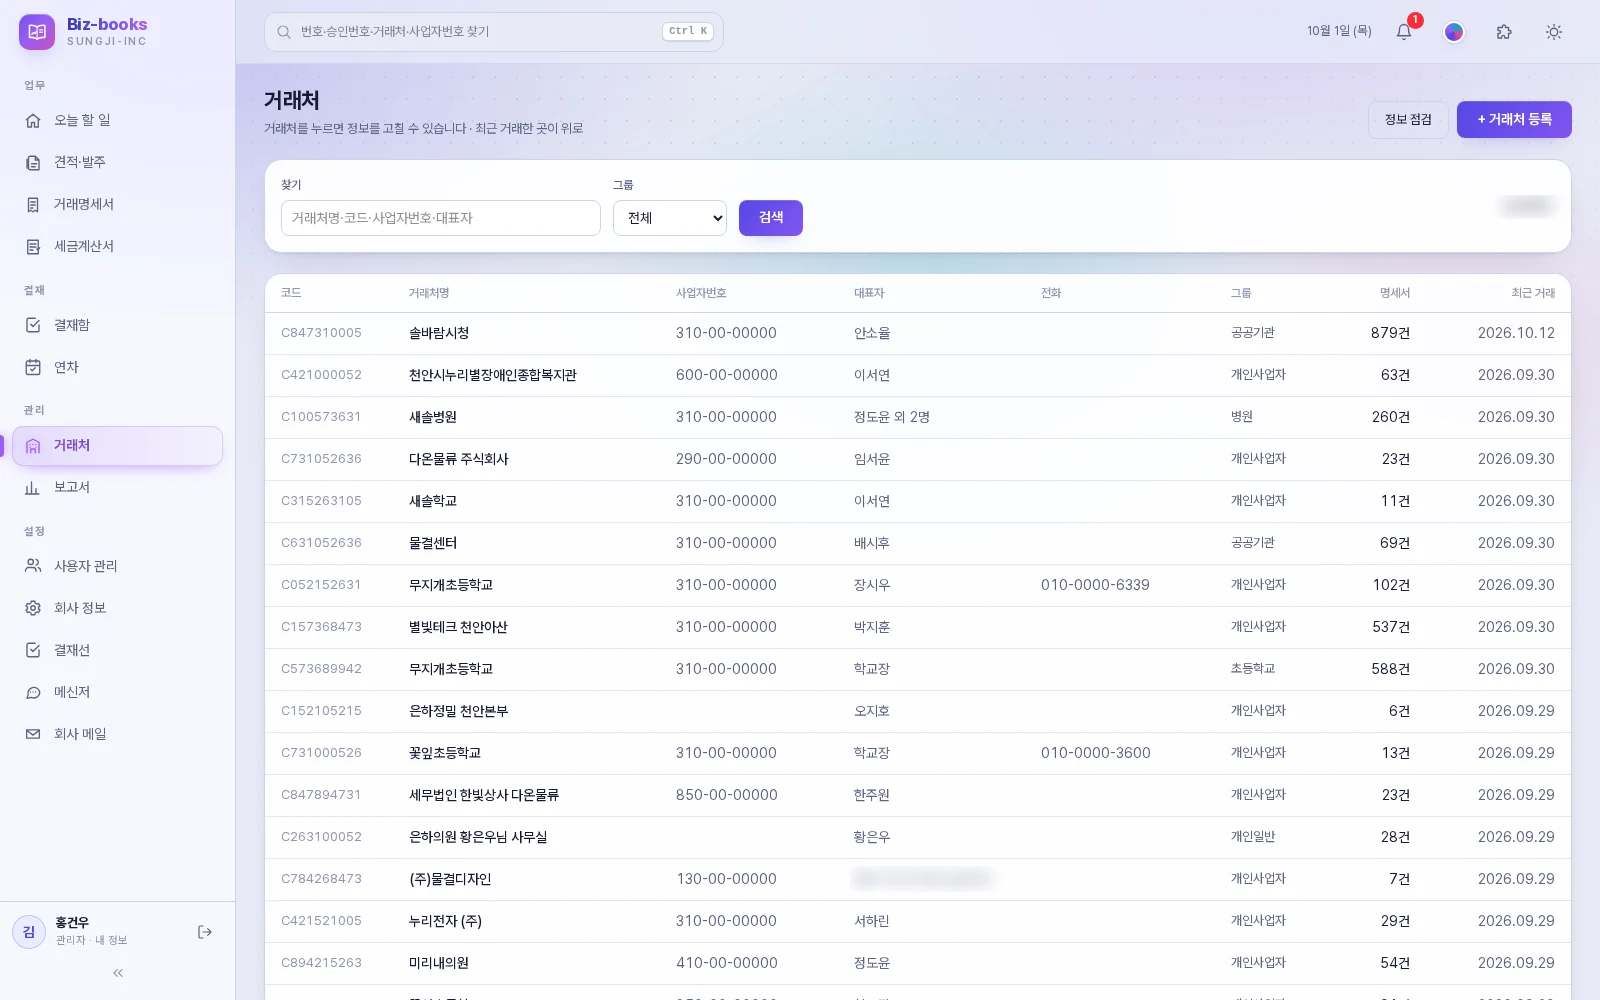The image size is (1600, 1000).
Task: Open 세무법인 한빛상사 다온물류 row
Action: coord(918,795)
